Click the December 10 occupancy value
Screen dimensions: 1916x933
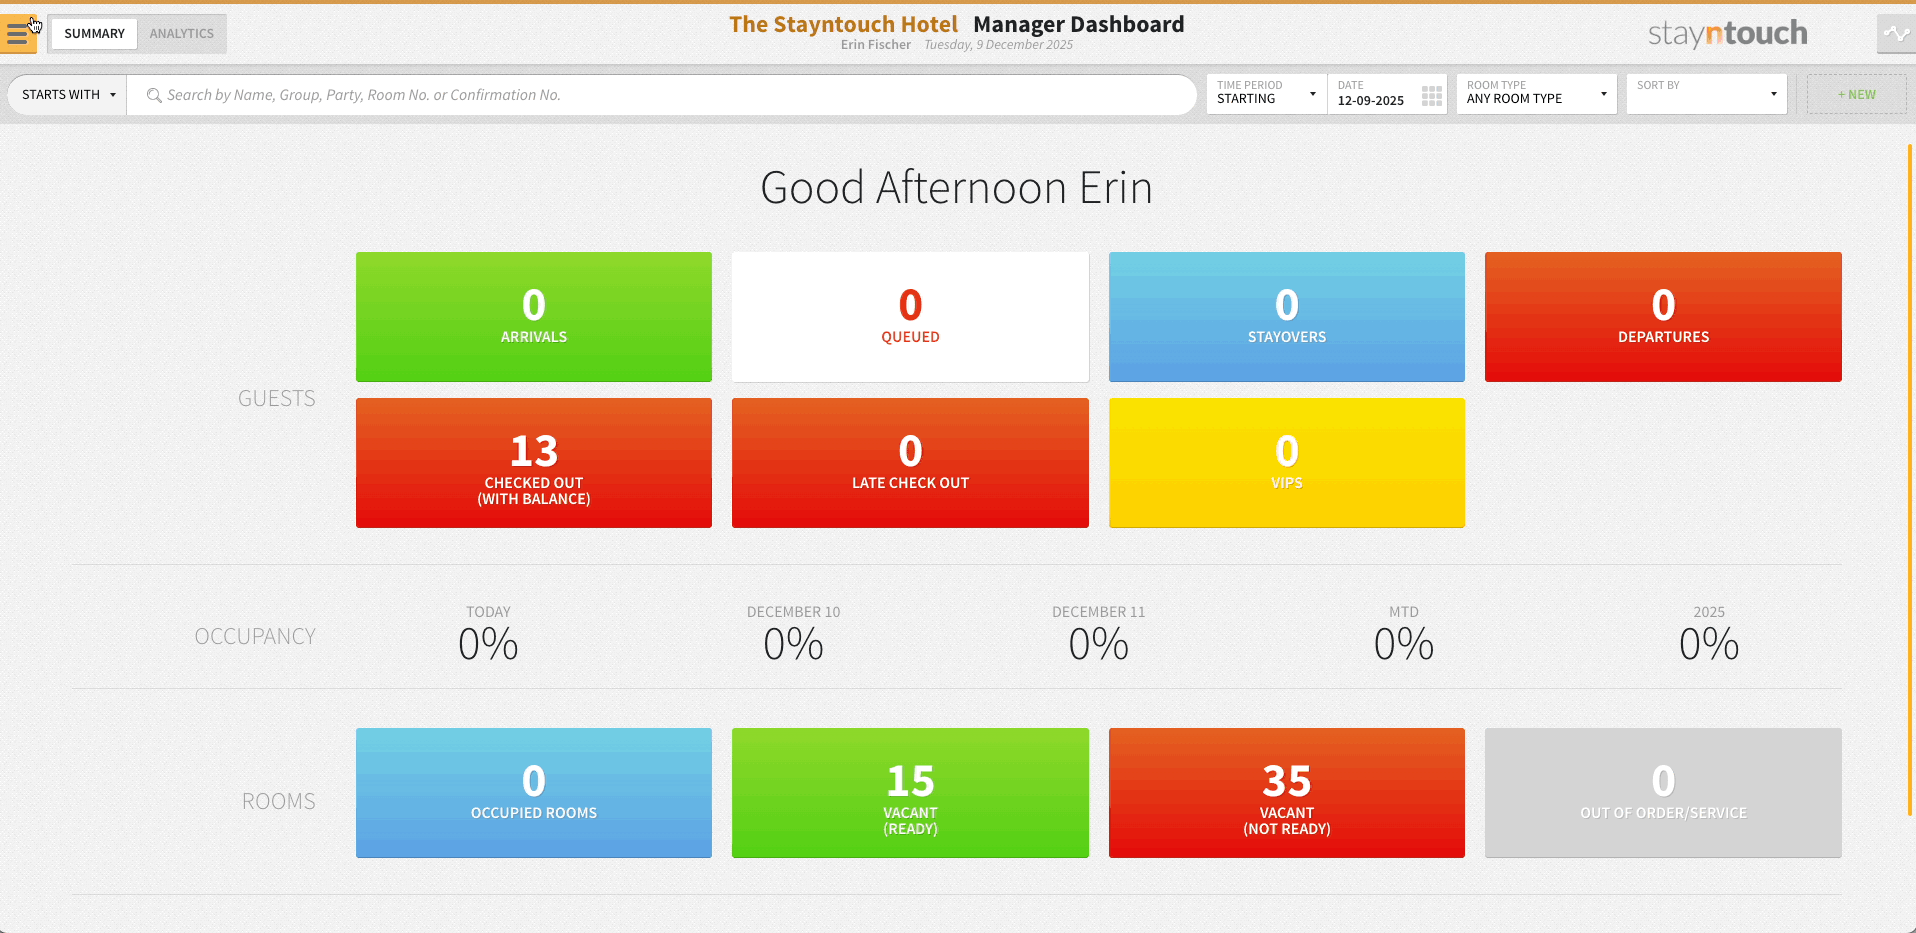pos(793,644)
